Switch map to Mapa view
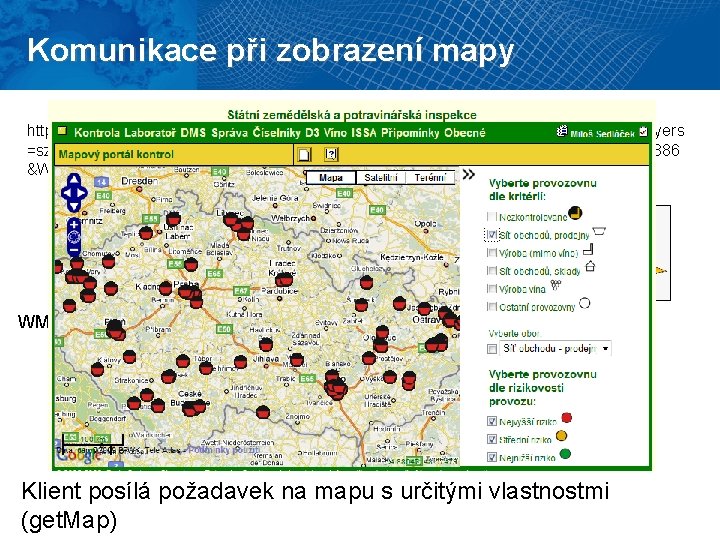 click(x=331, y=177)
